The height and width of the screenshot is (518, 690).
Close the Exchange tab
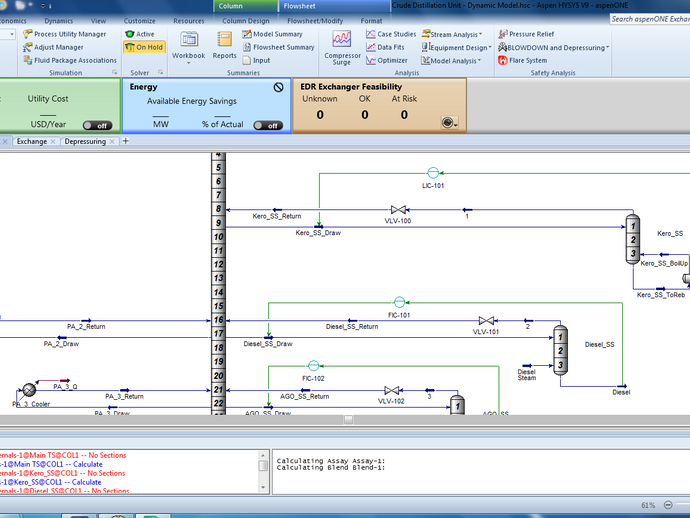[x=53, y=141]
